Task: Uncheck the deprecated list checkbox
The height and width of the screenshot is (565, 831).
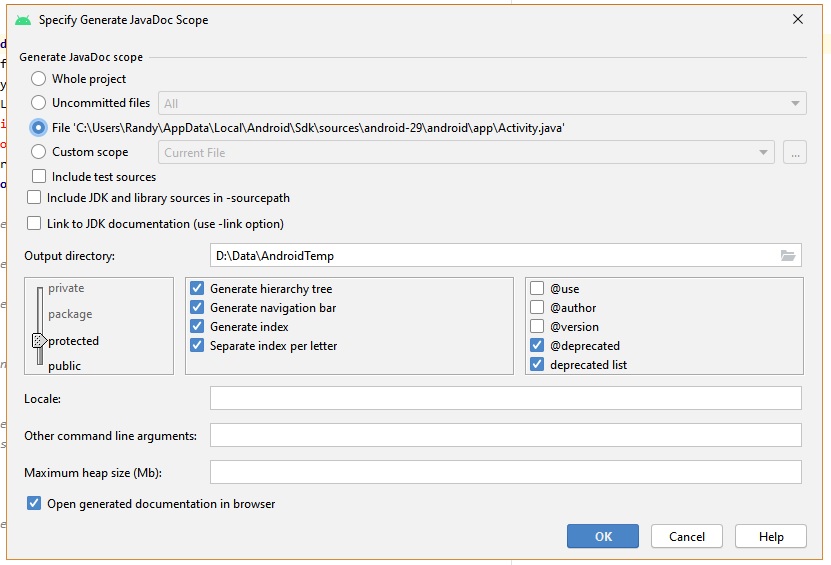Action: tap(537, 365)
